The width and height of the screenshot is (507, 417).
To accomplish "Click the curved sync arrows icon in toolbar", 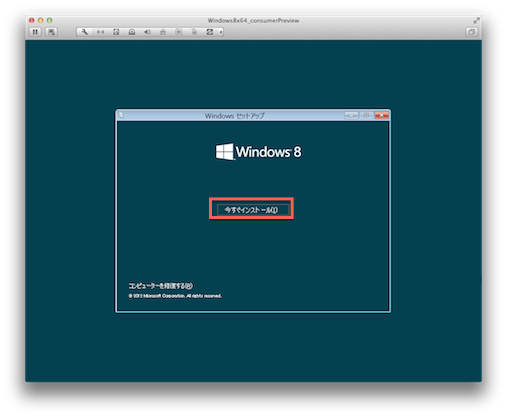I will 210,32.
